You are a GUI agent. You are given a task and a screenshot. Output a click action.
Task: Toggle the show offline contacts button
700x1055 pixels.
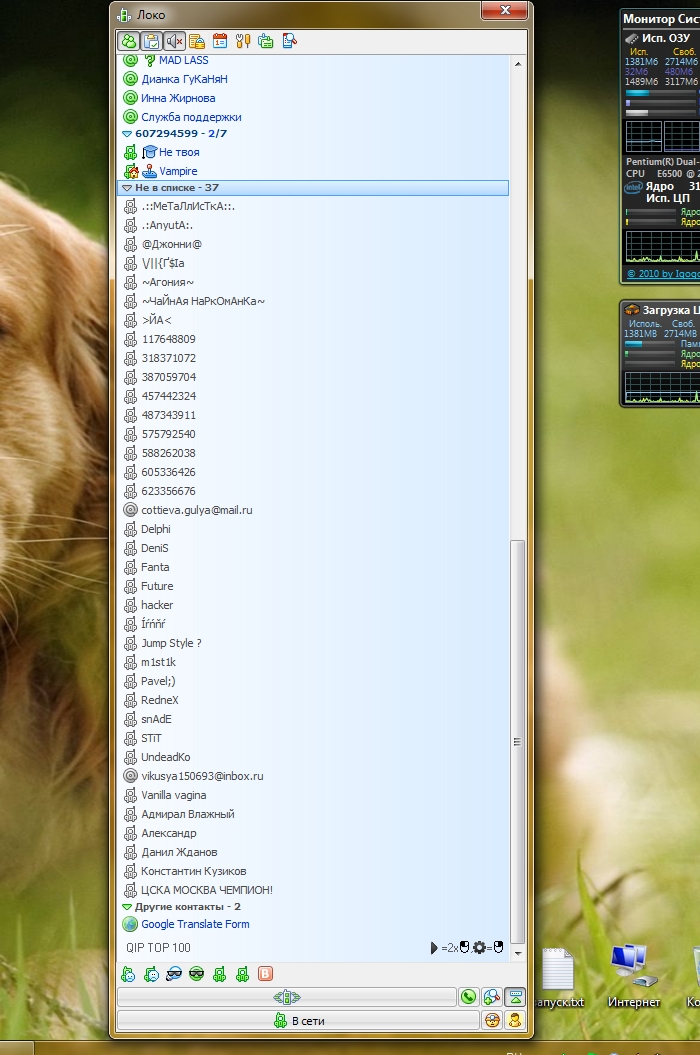pos(129,41)
